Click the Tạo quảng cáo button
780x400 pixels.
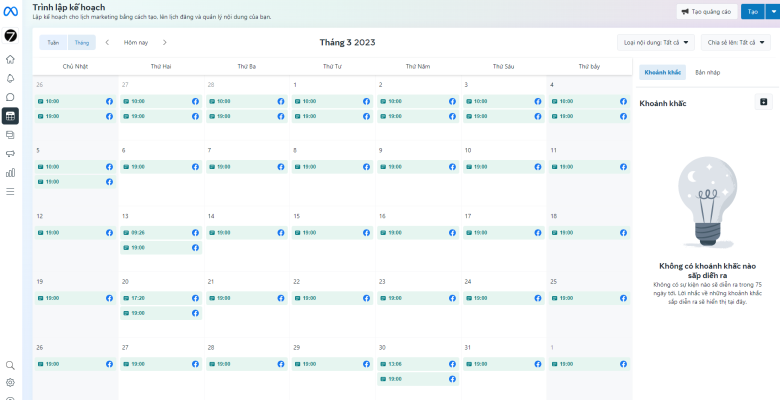[706, 11]
